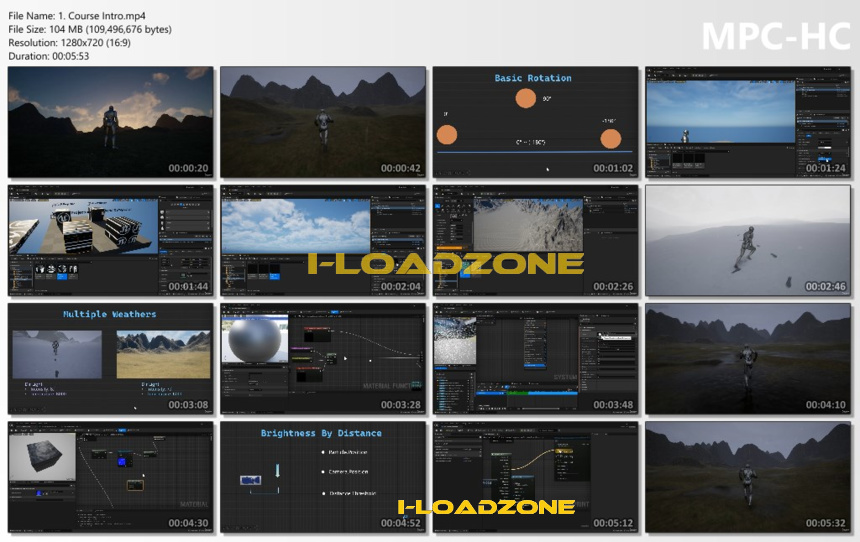Screen dimensions: 860x542
Task: Open the Multiple Weathers thumbnail at 00:03:08
Action: pos(111,359)
